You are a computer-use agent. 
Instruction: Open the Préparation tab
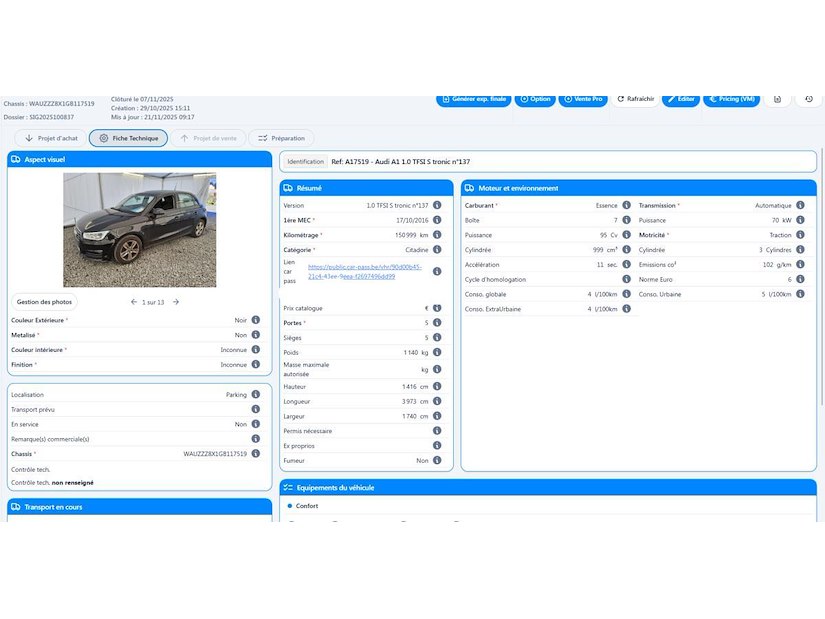(281, 138)
